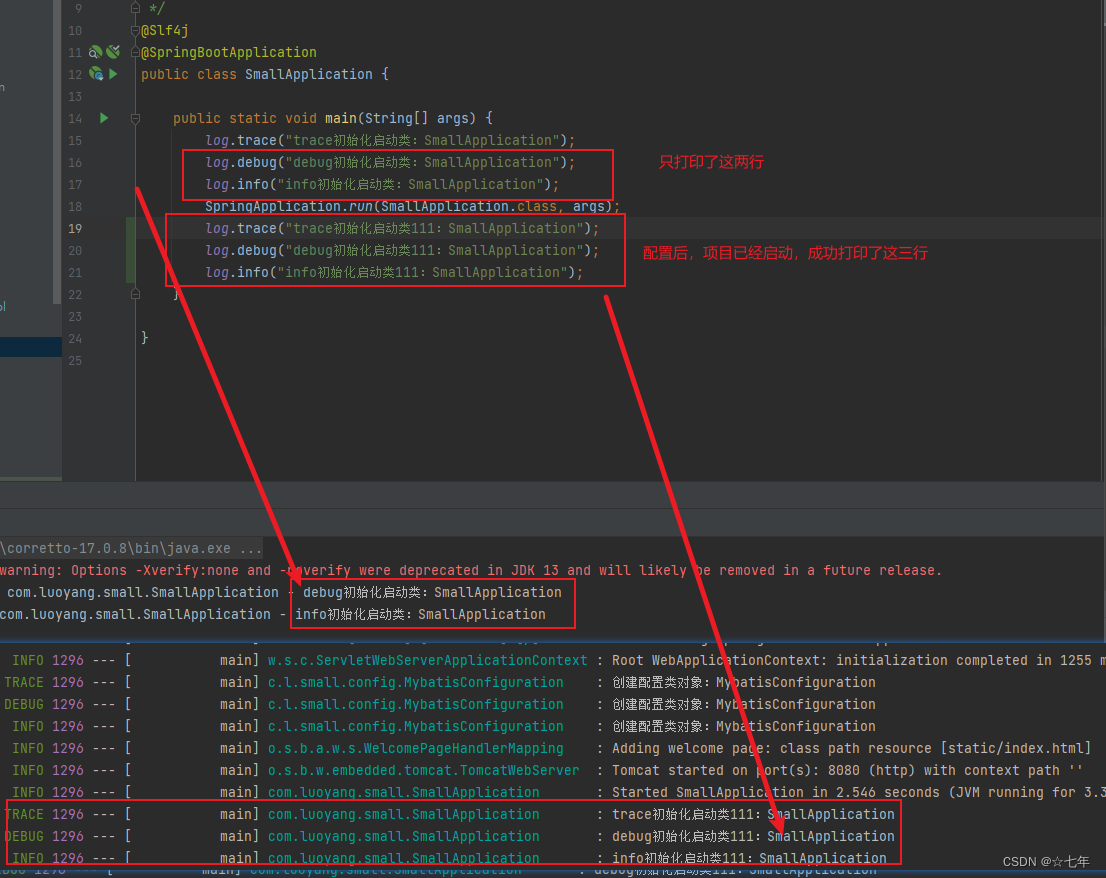1106x878 pixels.
Task: Click the fold end marker on line 22
Action: coord(135,294)
